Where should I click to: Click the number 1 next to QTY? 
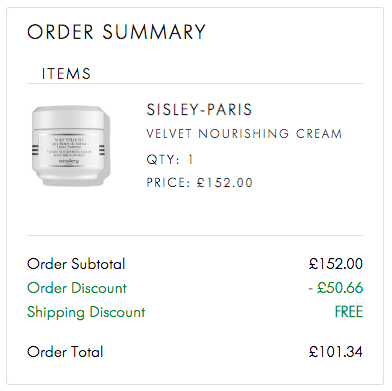click(x=191, y=159)
